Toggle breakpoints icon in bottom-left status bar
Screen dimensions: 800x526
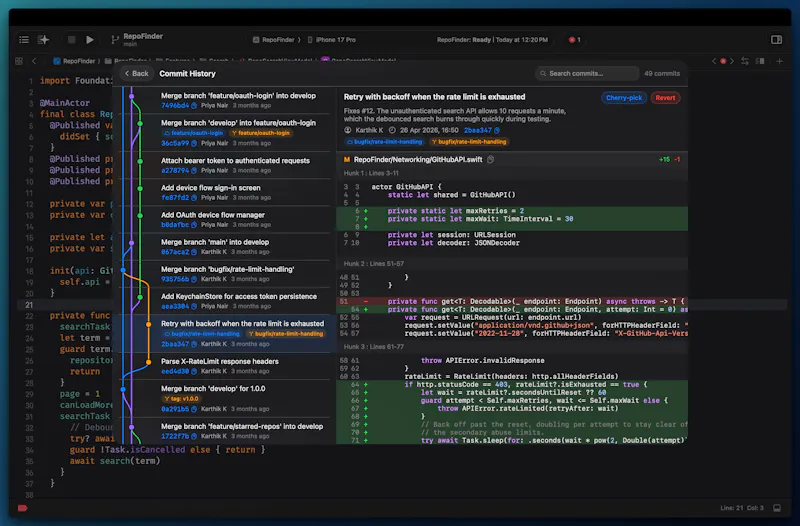(22, 508)
